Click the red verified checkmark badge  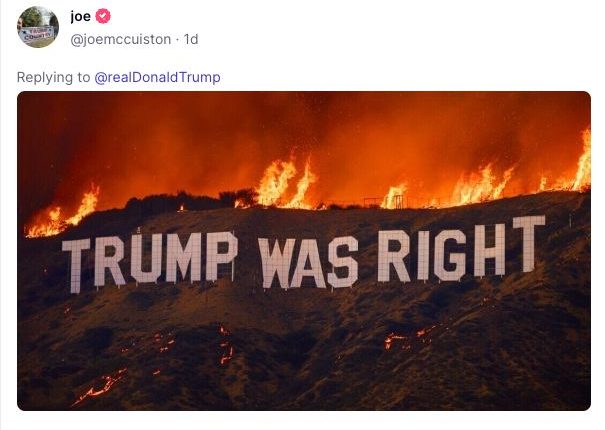coord(103,16)
